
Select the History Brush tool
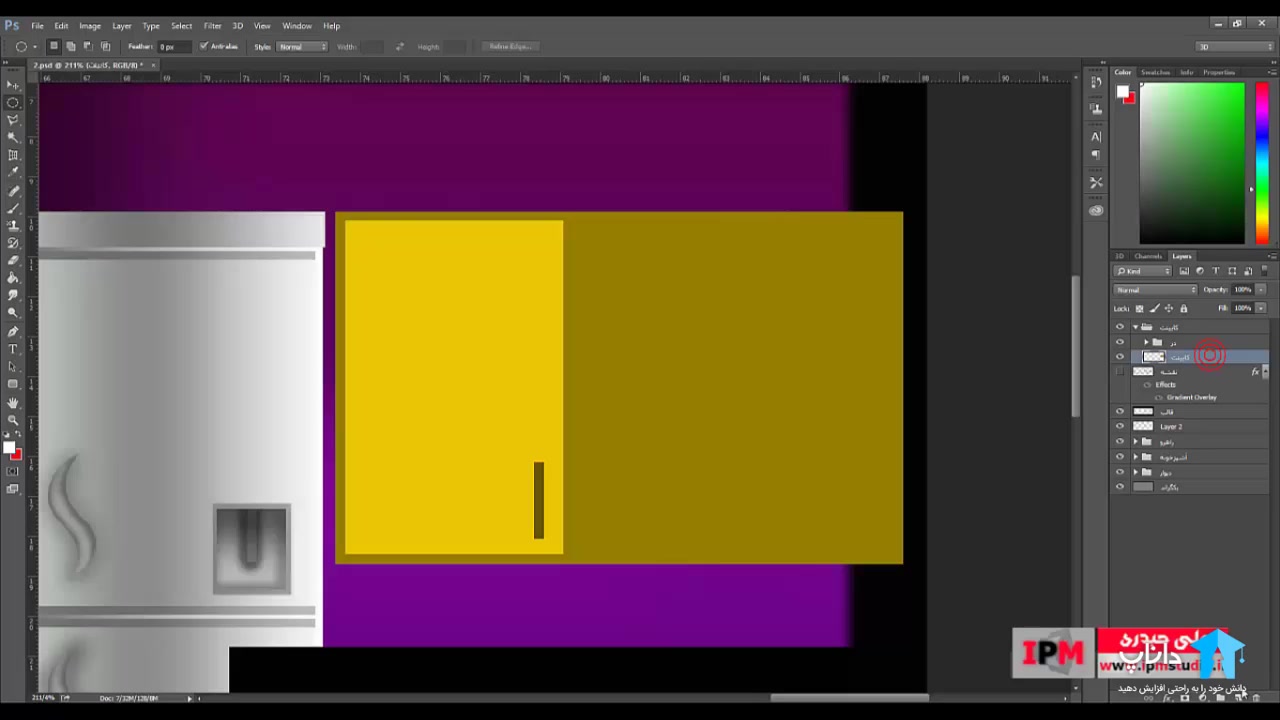point(13,243)
